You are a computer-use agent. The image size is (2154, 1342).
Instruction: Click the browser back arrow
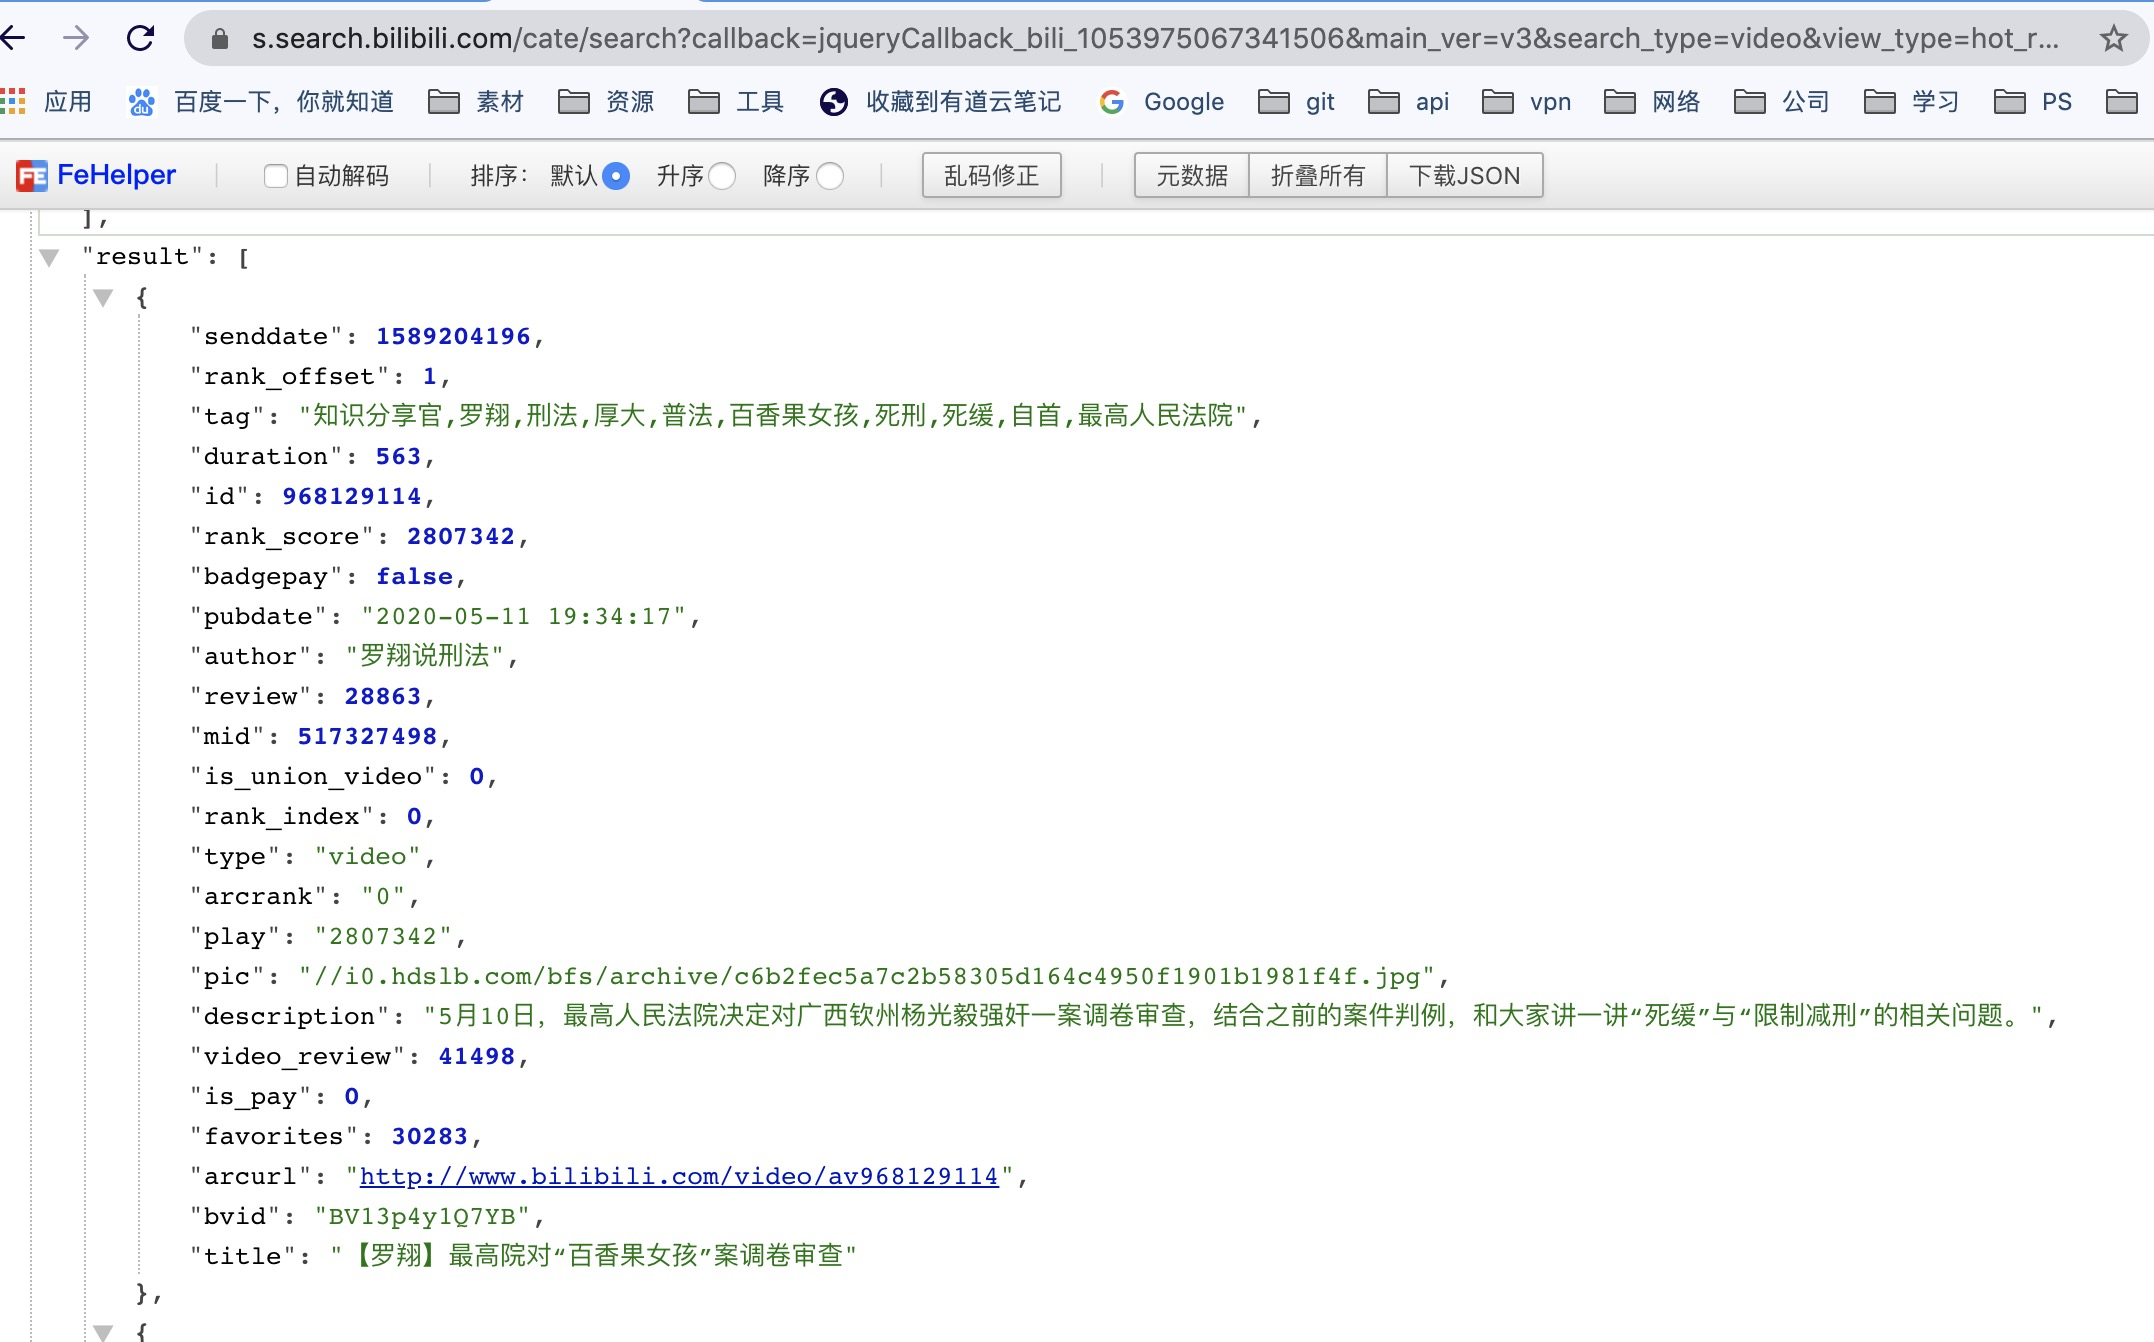[x=14, y=38]
